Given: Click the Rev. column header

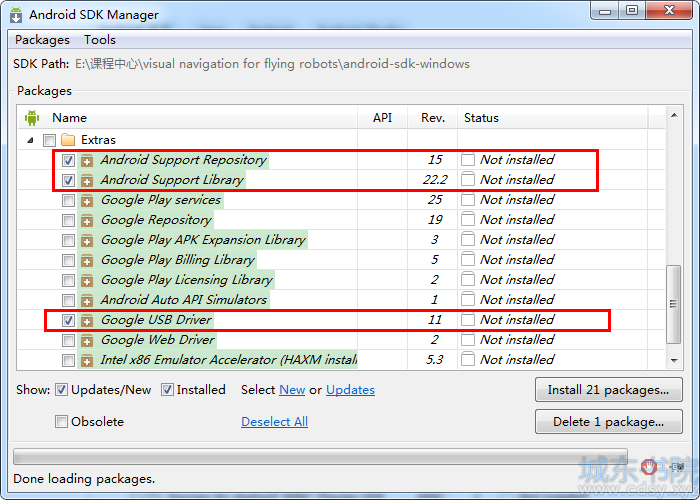Looking at the screenshot, I should click(x=433, y=118).
